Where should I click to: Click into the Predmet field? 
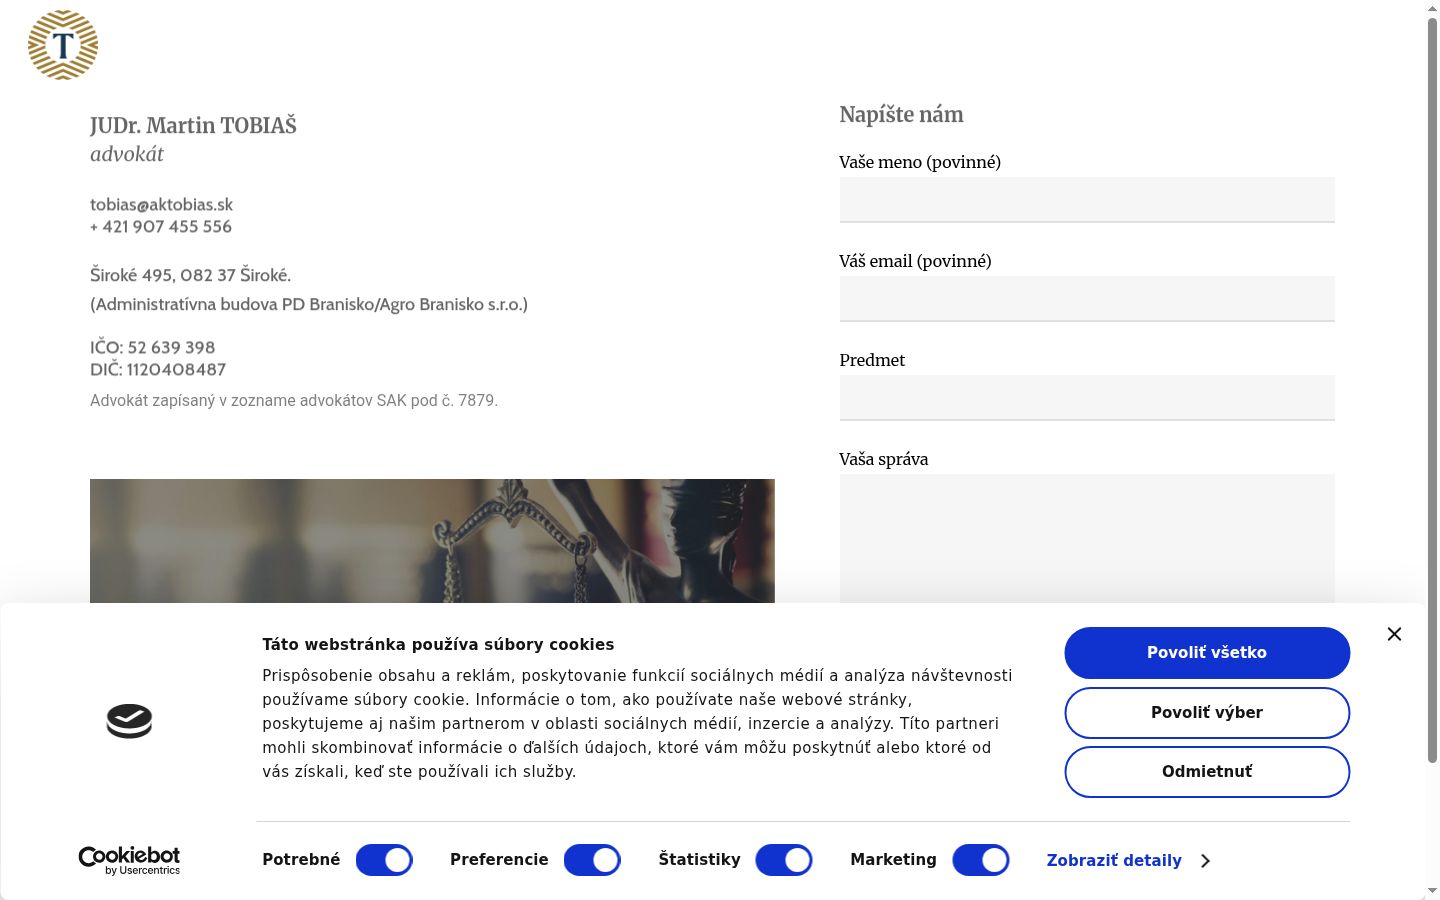(x=1087, y=398)
